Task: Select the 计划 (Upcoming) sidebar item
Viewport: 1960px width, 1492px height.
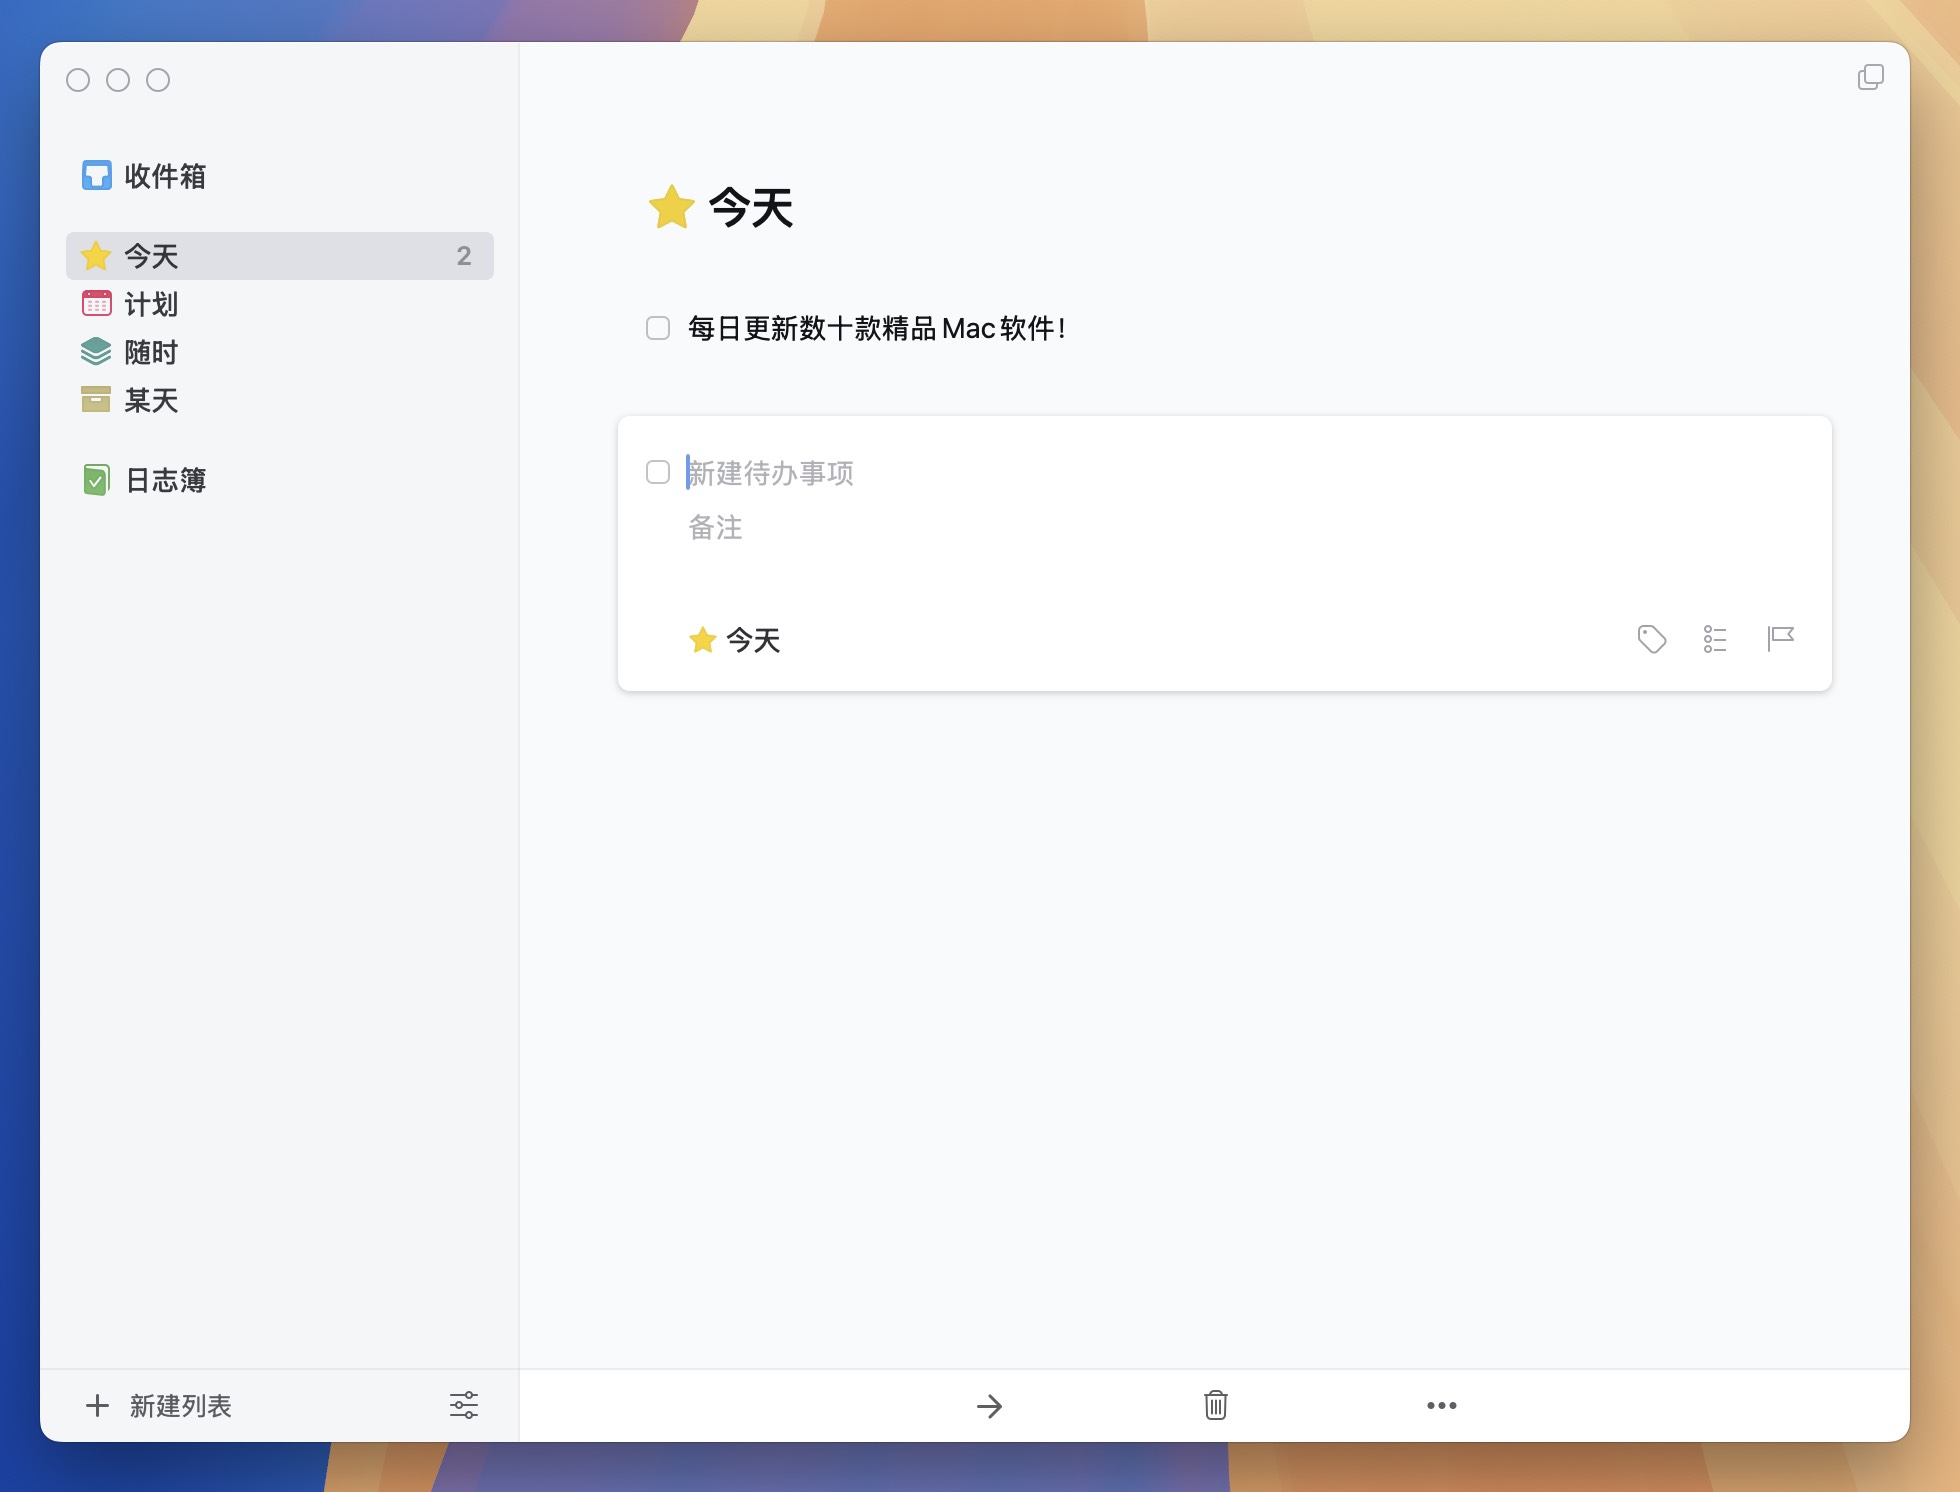Action: pos(150,304)
